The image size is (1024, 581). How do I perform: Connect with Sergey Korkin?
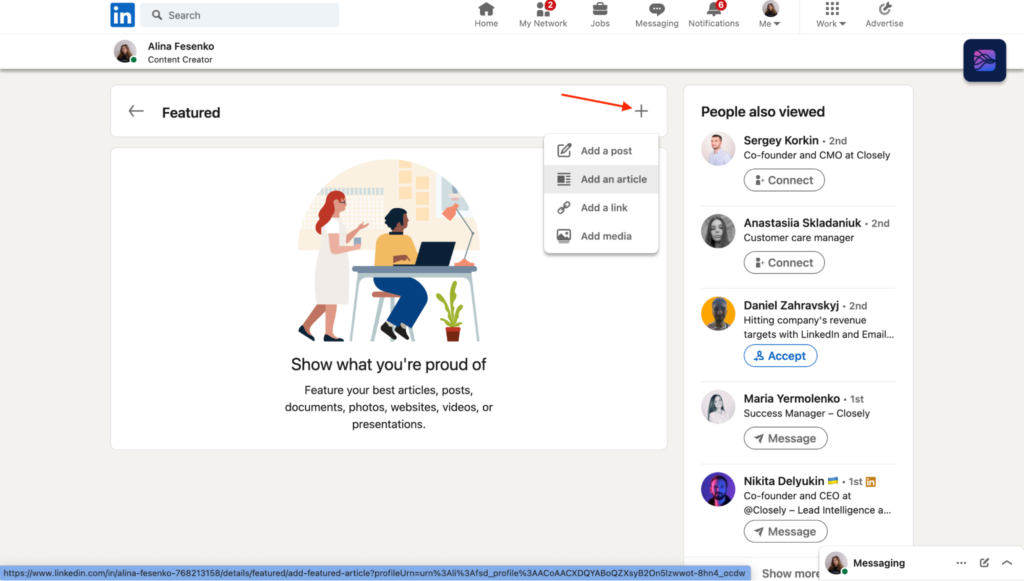(x=784, y=180)
